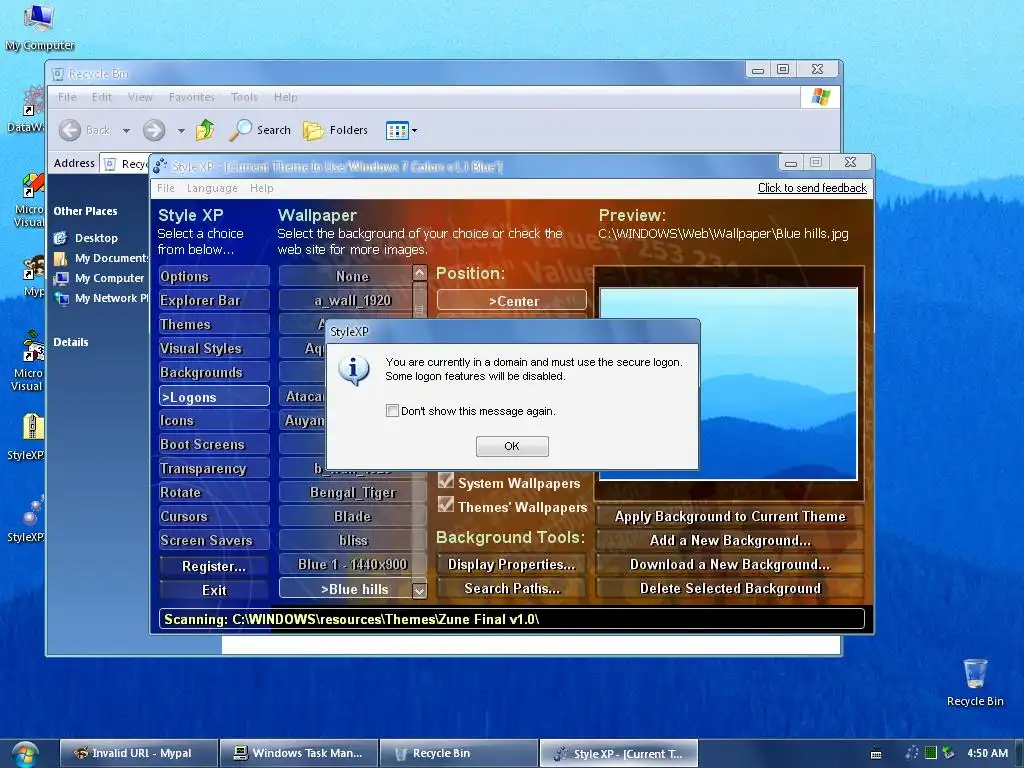Screen dimensions: 1024x768
Task: Expand Forward history dropdown arrow
Action: [181, 131]
